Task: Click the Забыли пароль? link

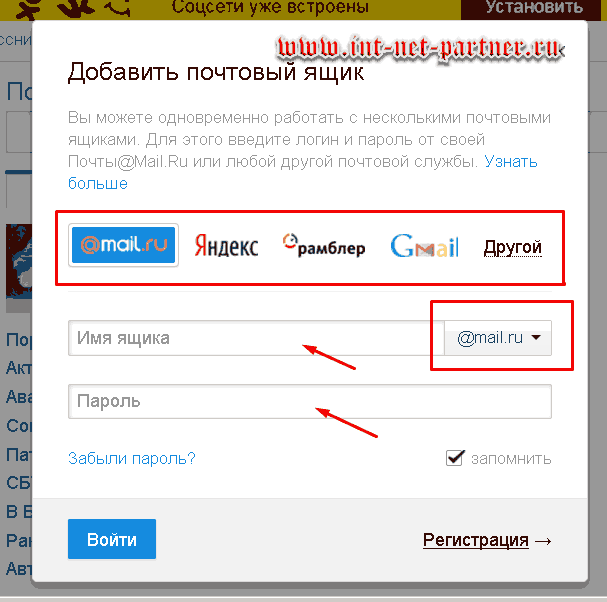Action: pos(132,458)
